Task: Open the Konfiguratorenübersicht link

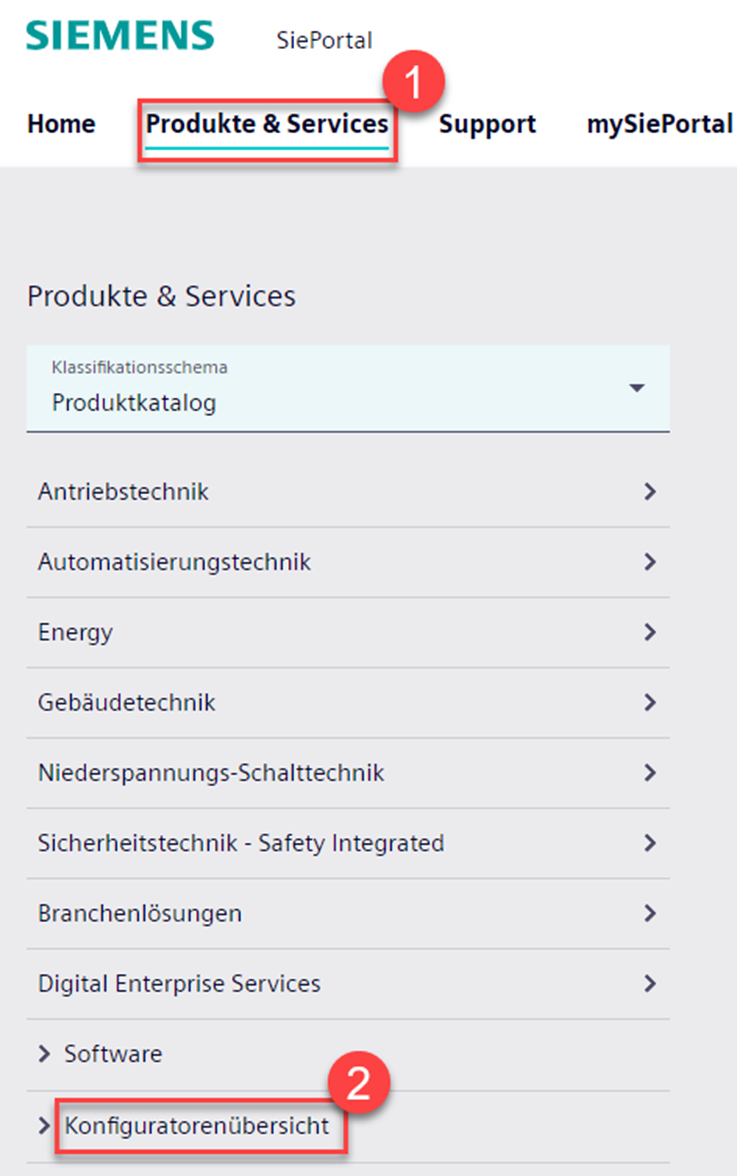Action: (197, 1126)
